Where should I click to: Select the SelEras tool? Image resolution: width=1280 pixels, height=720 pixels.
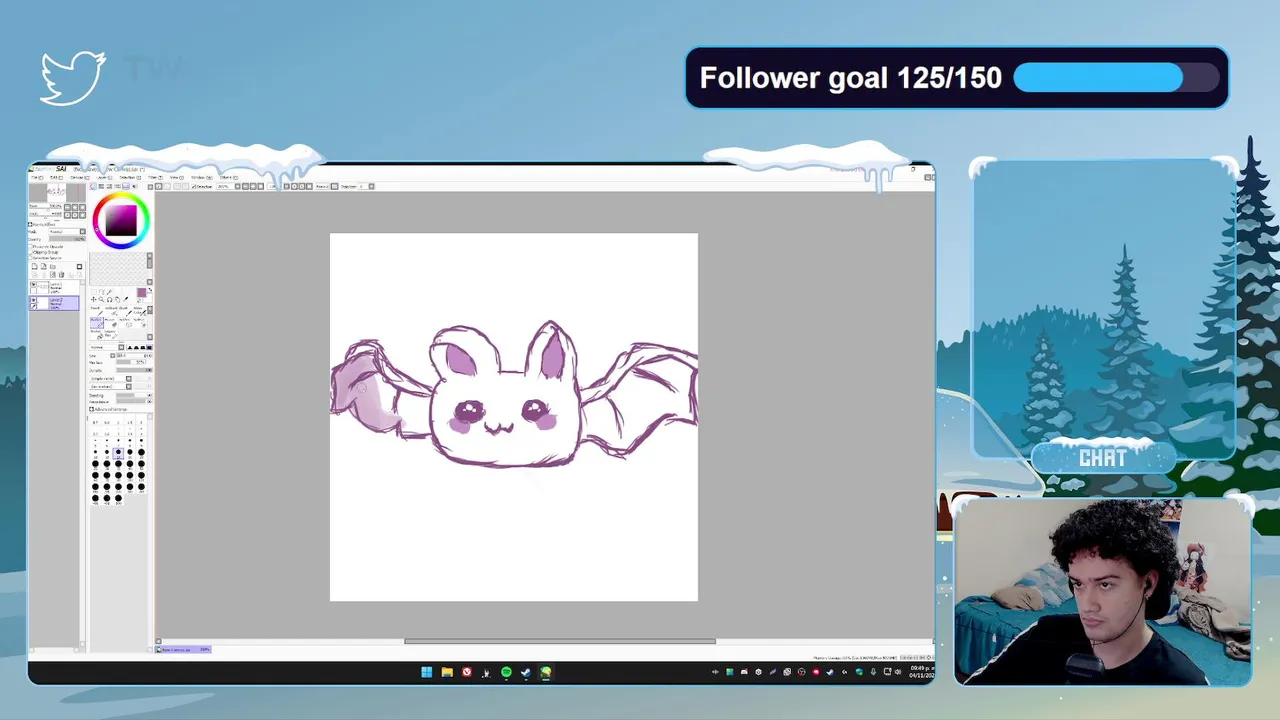[x=140, y=323]
